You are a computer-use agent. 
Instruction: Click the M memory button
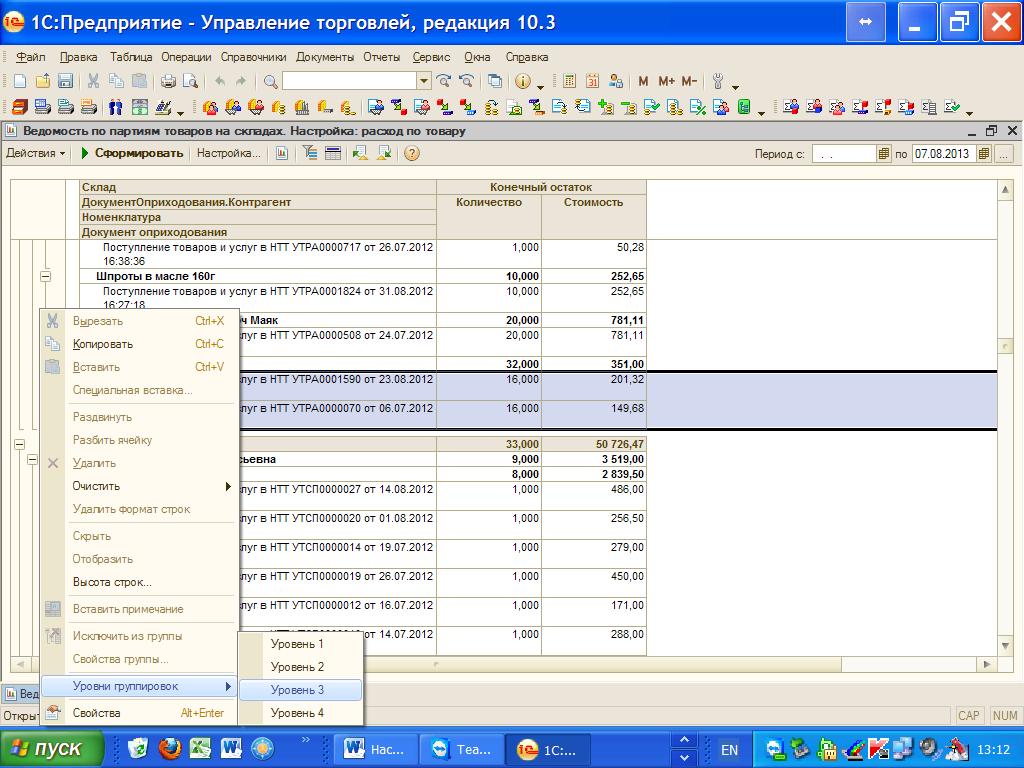[x=643, y=81]
